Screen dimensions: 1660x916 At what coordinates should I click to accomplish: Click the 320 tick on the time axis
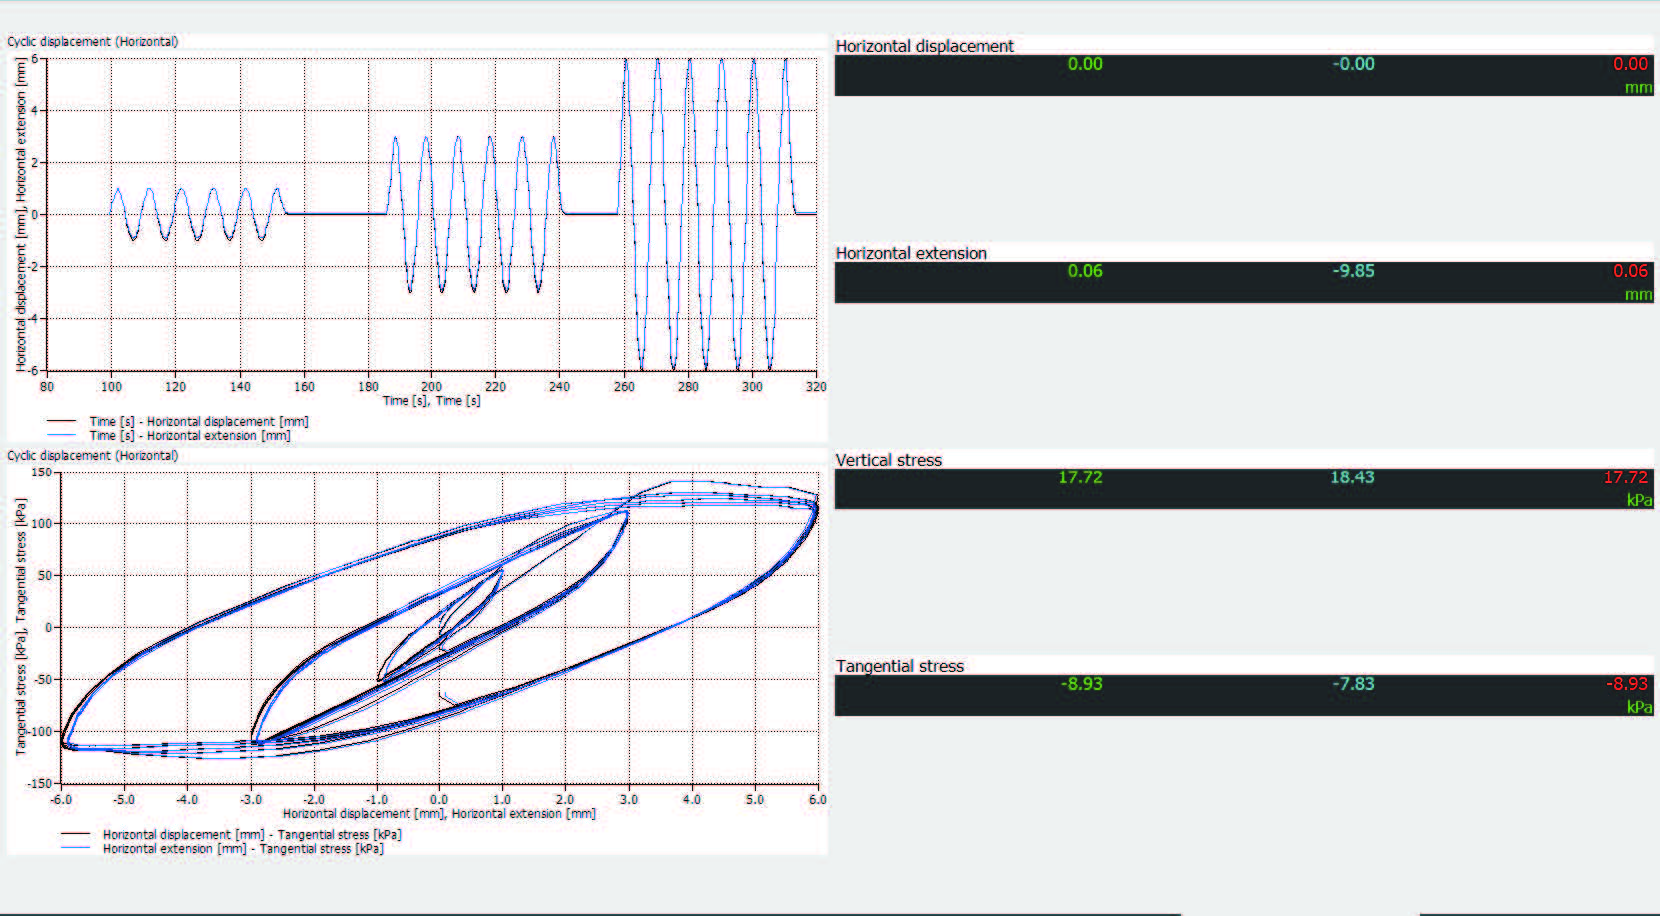click(816, 387)
